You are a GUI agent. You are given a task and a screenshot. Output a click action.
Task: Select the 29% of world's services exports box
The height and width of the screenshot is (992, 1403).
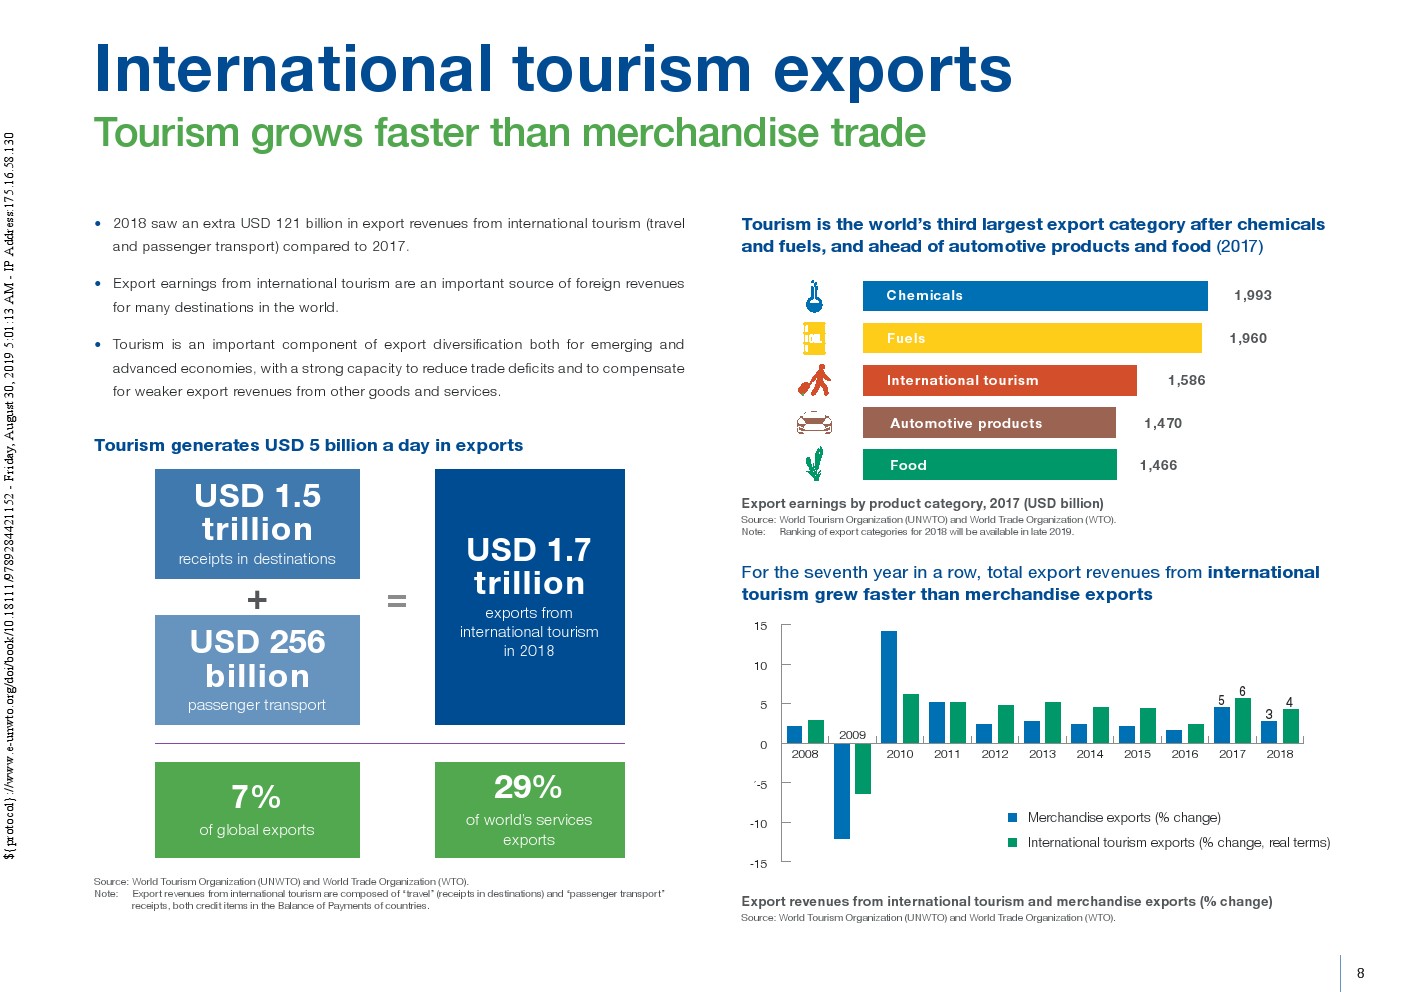pyautogui.click(x=529, y=810)
